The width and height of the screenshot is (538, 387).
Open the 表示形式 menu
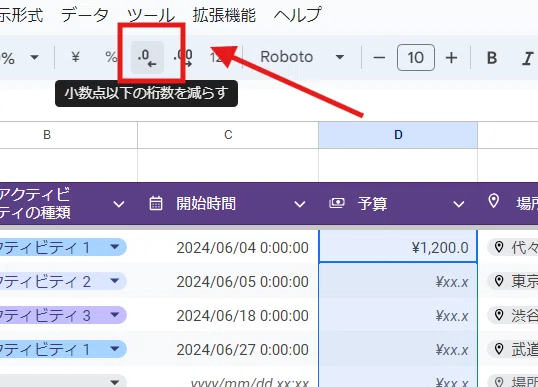coord(21,15)
